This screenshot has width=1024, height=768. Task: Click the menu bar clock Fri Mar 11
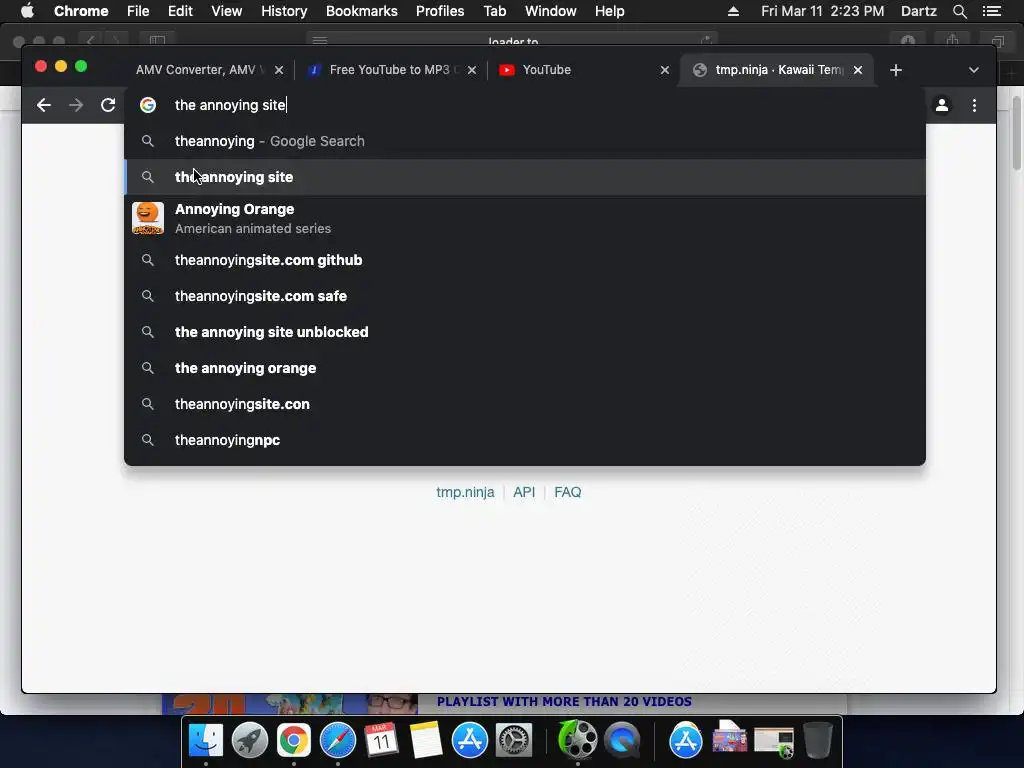pyautogui.click(x=823, y=11)
